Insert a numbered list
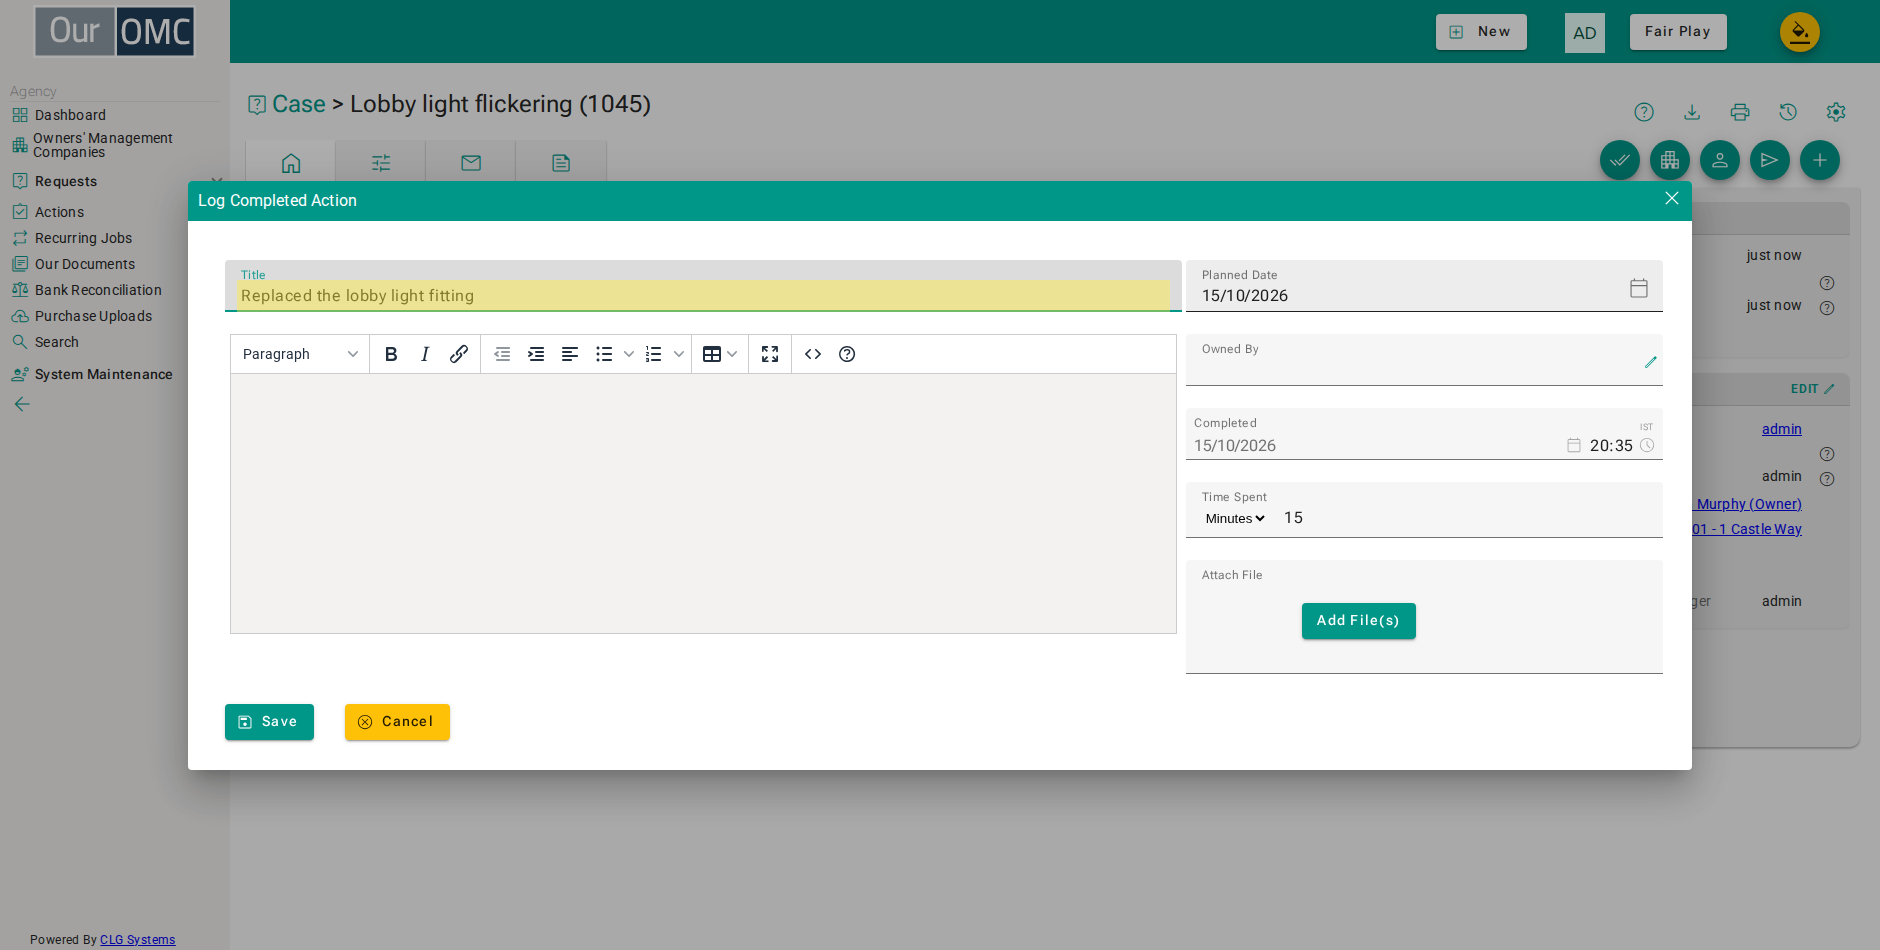This screenshot has height=950, width=1880. (x=654, y=354)
